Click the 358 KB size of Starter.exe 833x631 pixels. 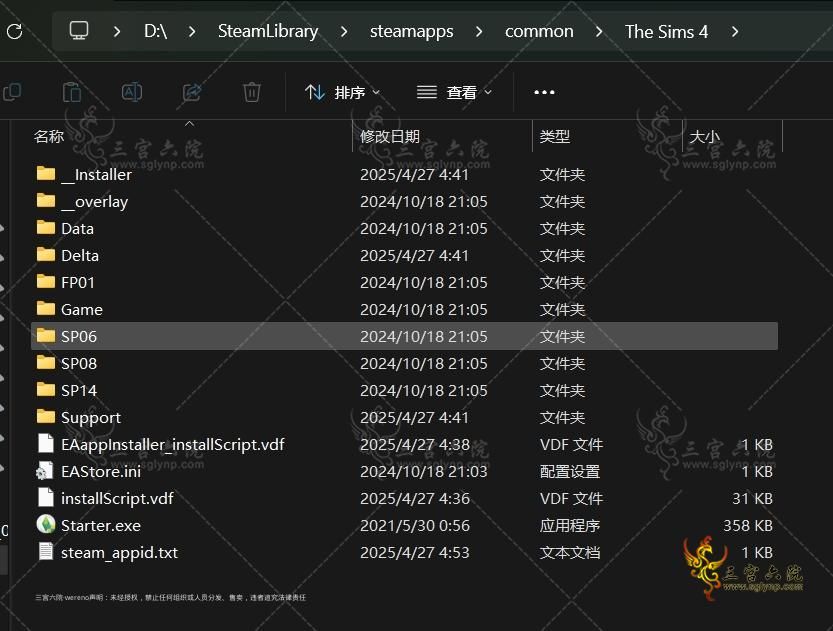748,525
